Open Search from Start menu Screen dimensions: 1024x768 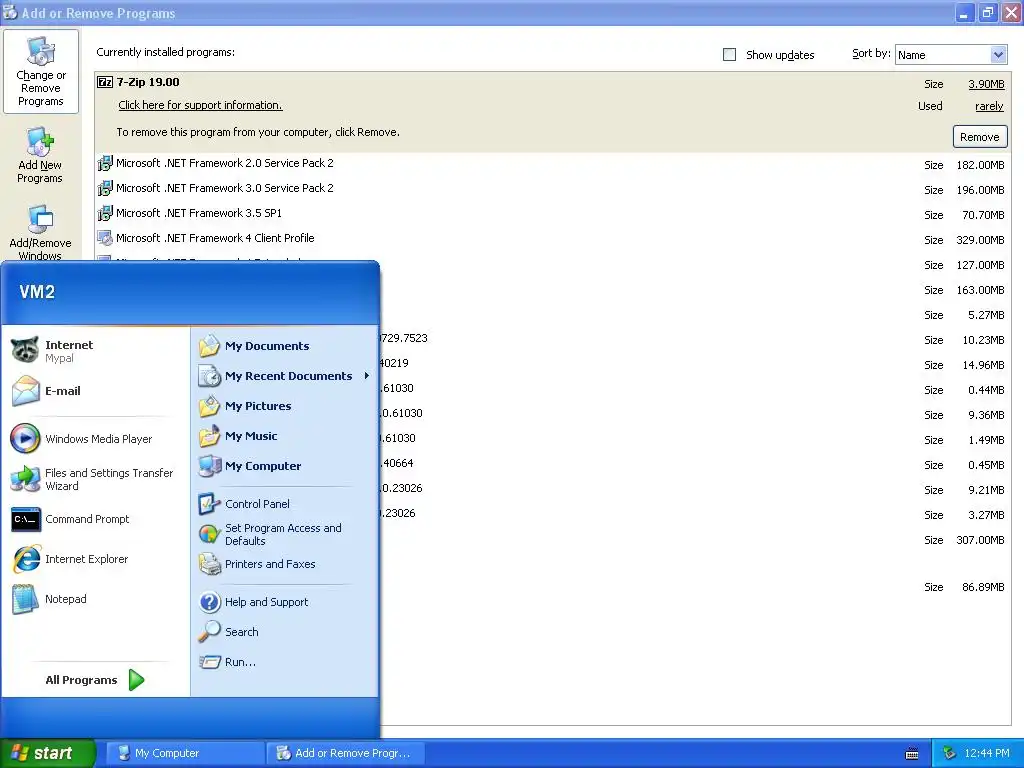pyautogui.click(x=285, y=632)
